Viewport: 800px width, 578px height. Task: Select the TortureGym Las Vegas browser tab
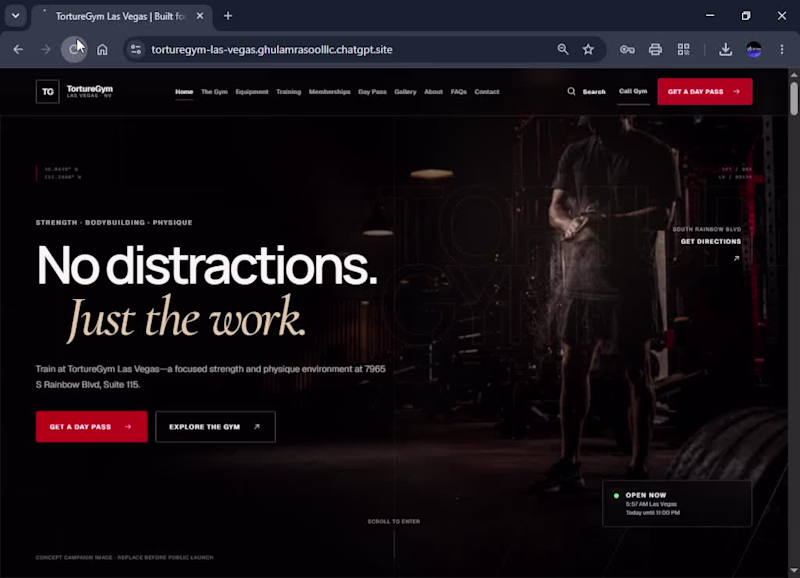(x=121, y=16)
